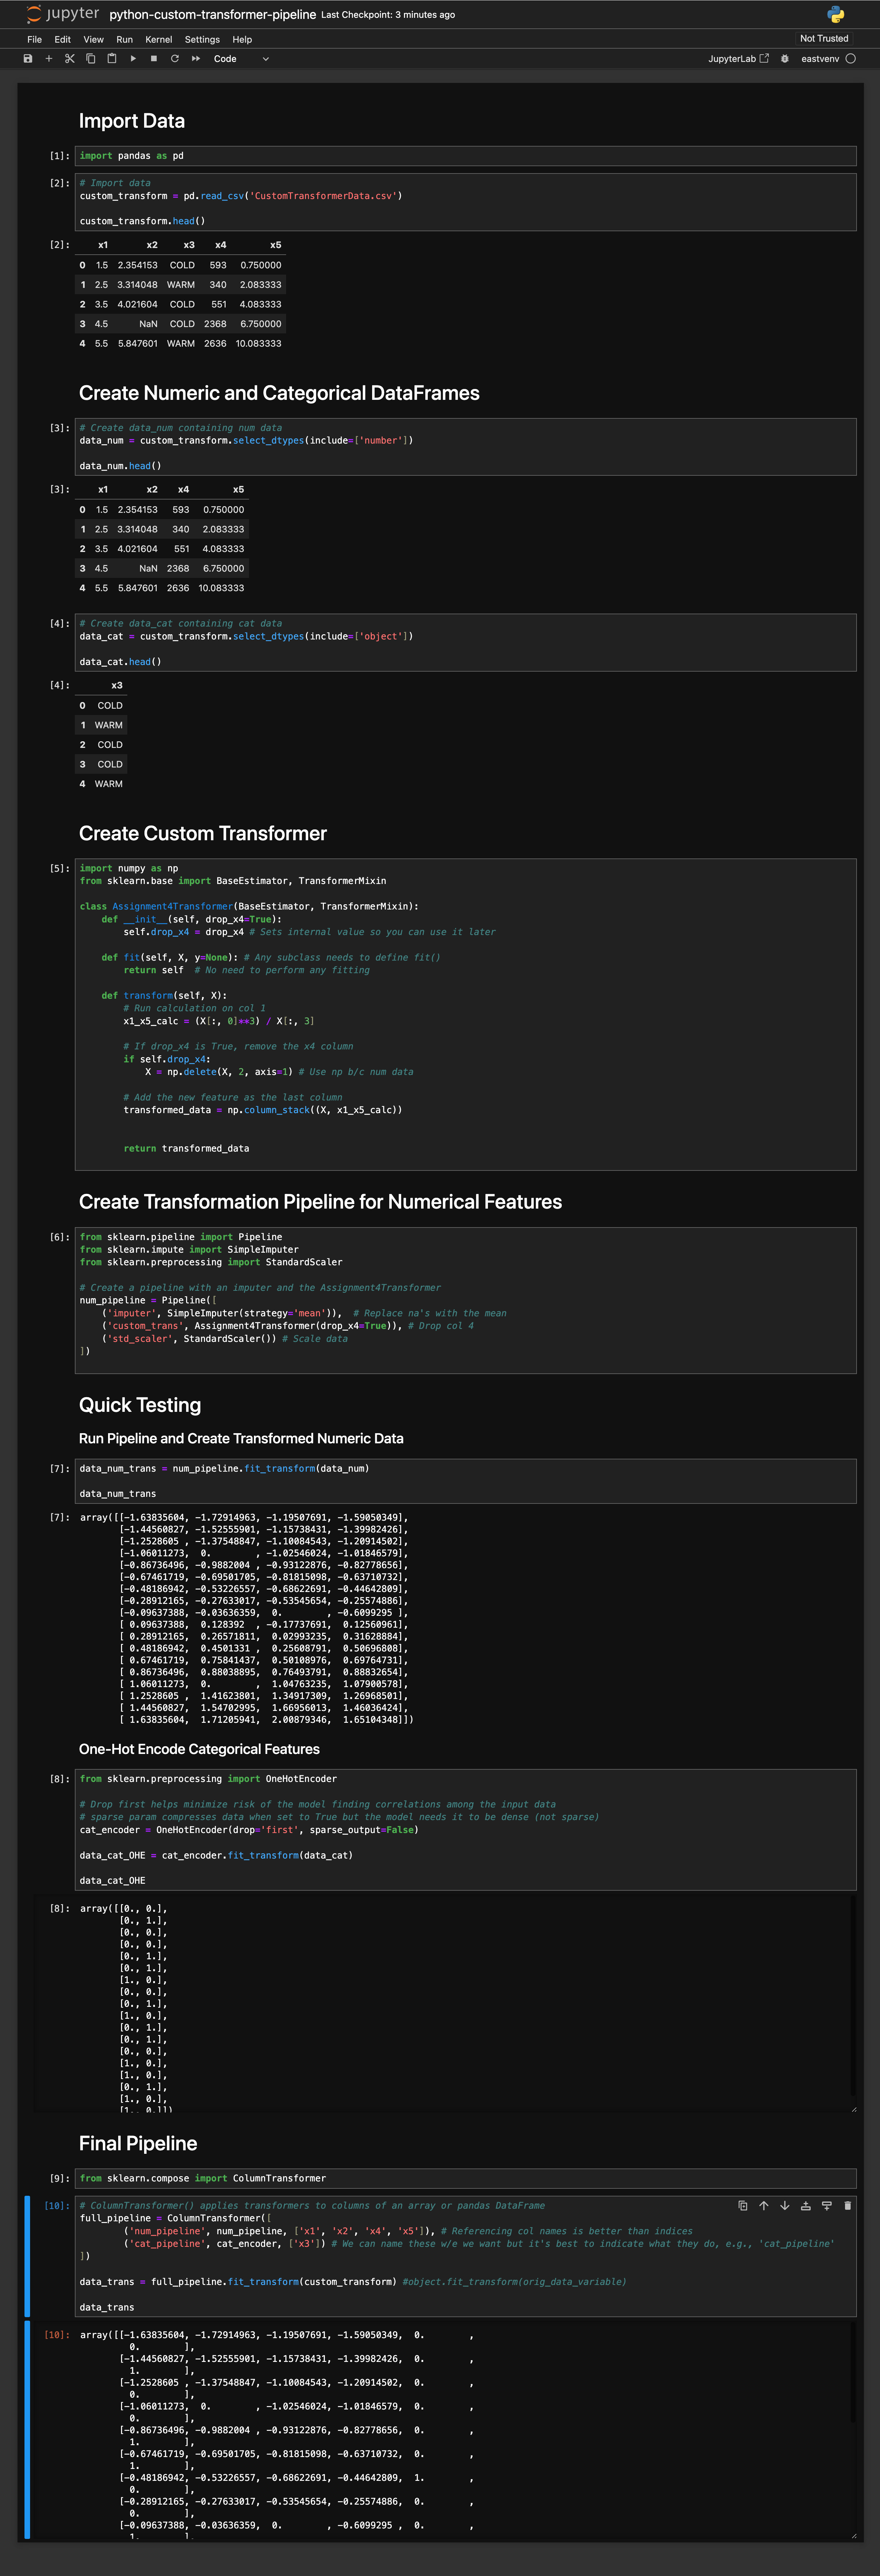Run the selected cell with the play icon

(133, 59)
